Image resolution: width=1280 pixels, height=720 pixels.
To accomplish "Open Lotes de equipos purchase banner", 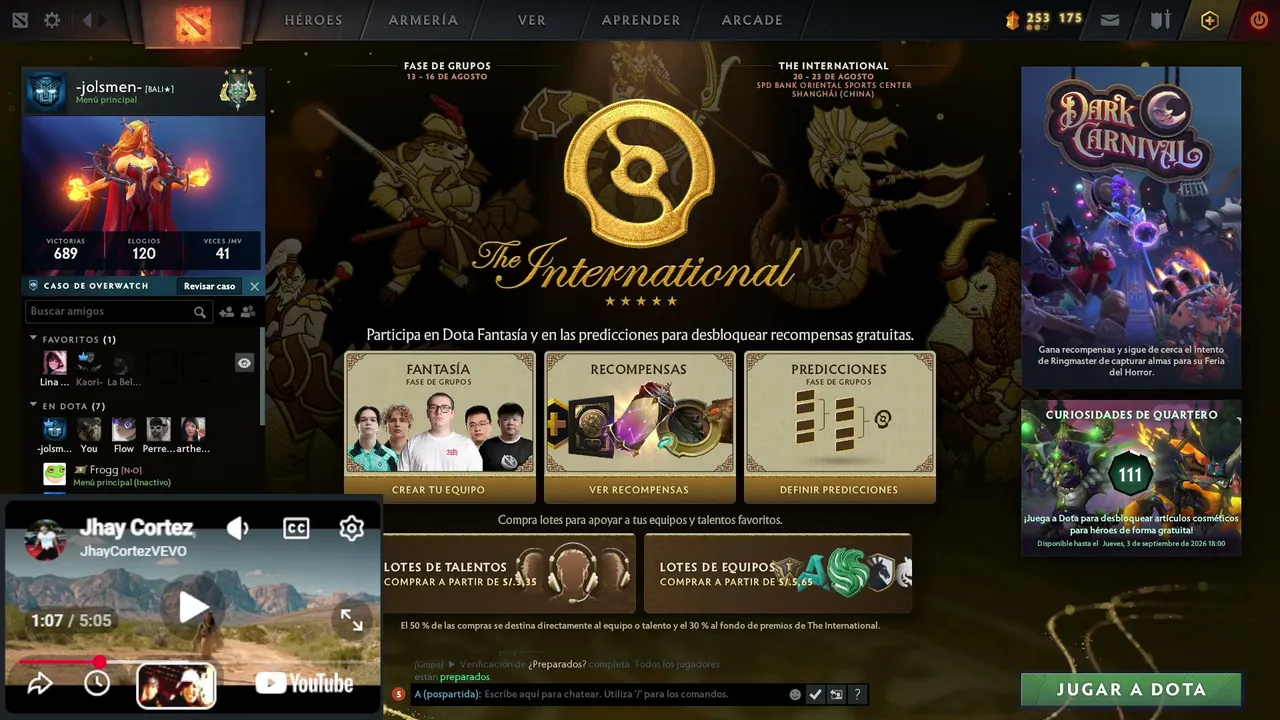I will click(778, 573).
